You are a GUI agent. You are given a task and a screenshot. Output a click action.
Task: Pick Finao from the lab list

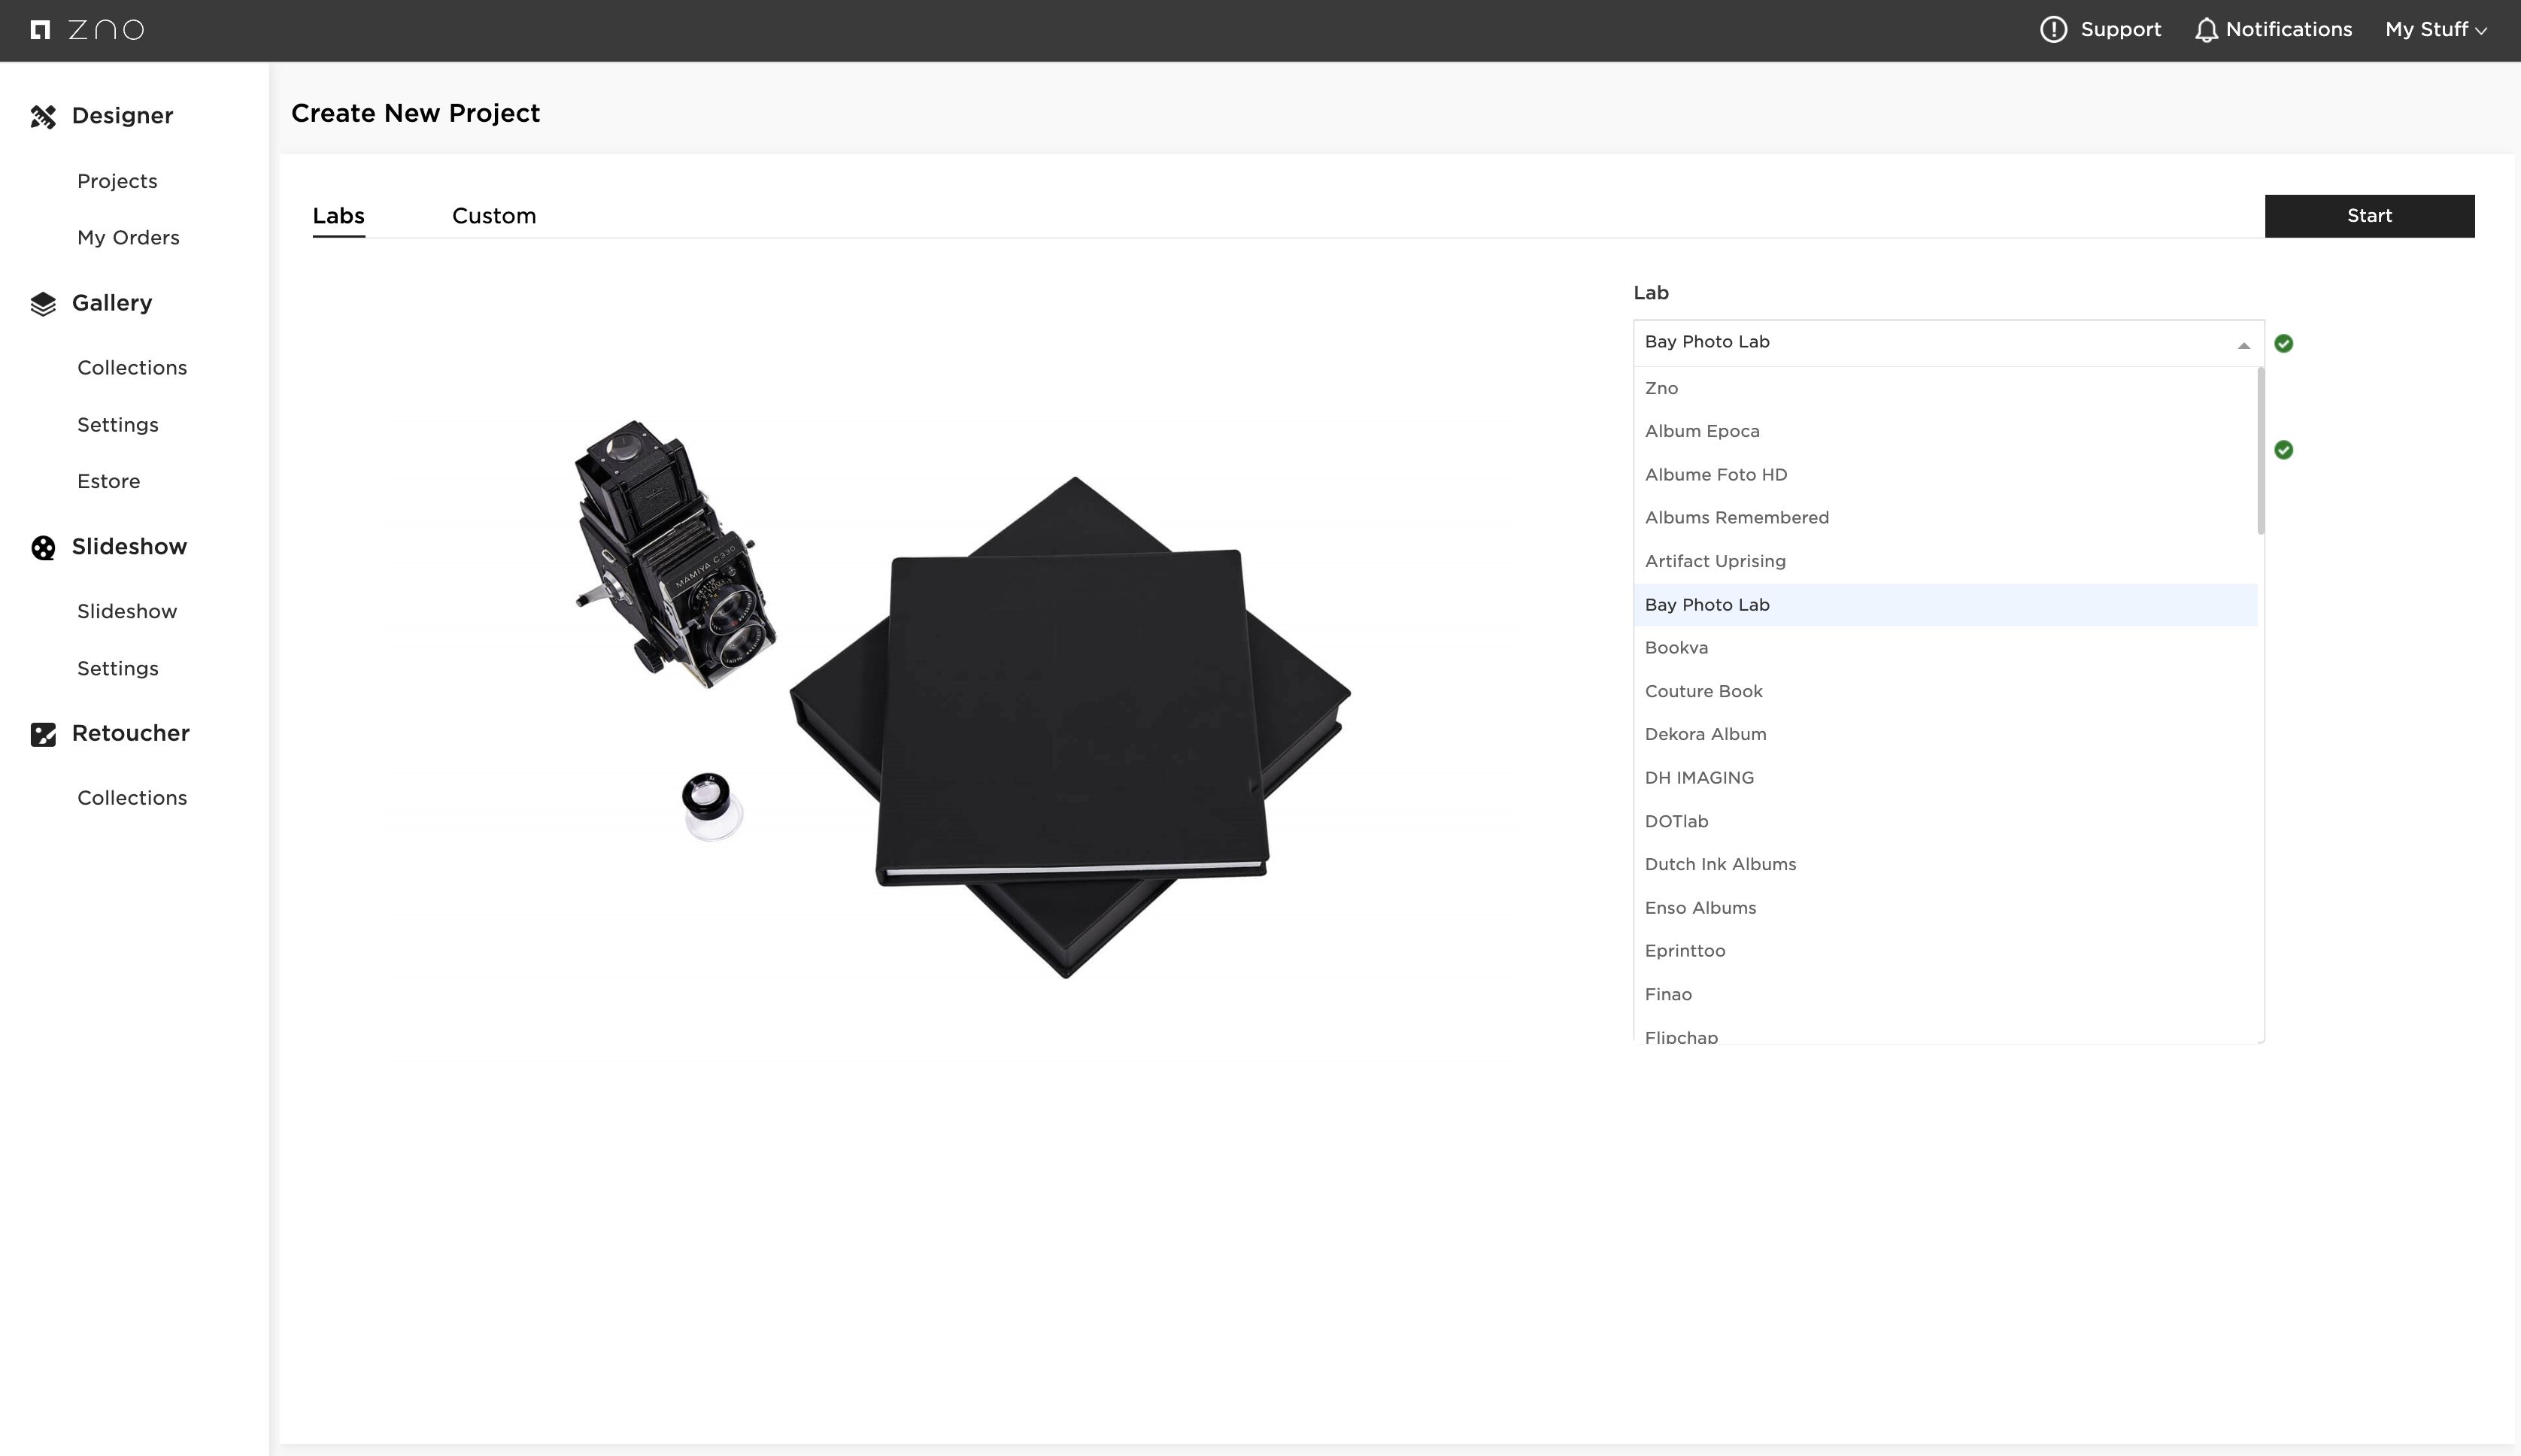1945,994
